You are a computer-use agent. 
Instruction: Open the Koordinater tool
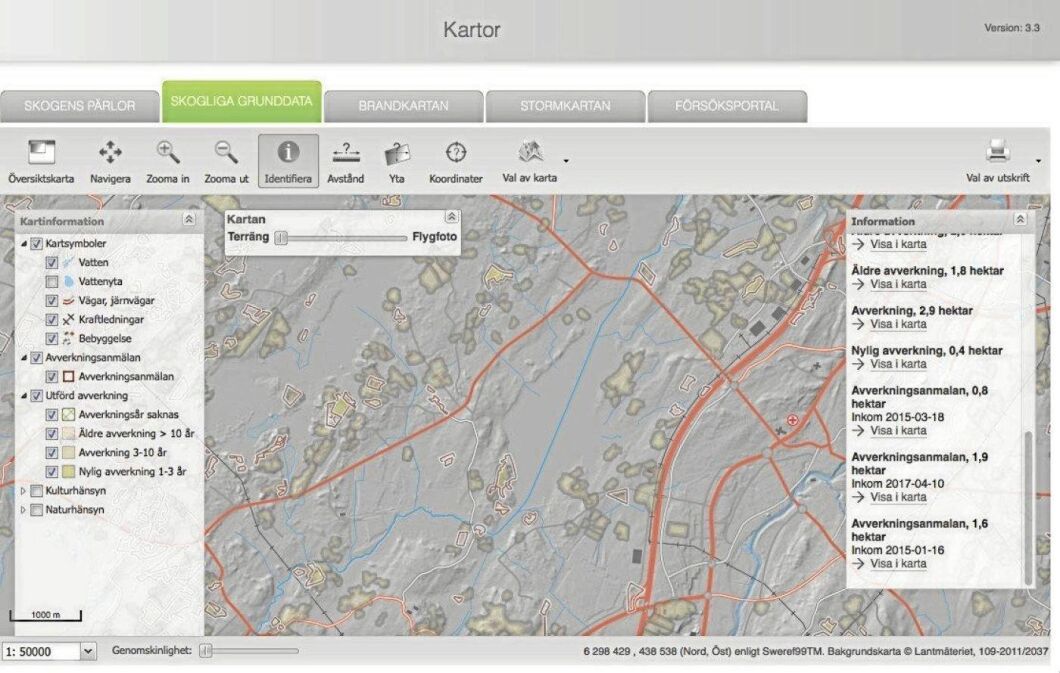(456, 153)
